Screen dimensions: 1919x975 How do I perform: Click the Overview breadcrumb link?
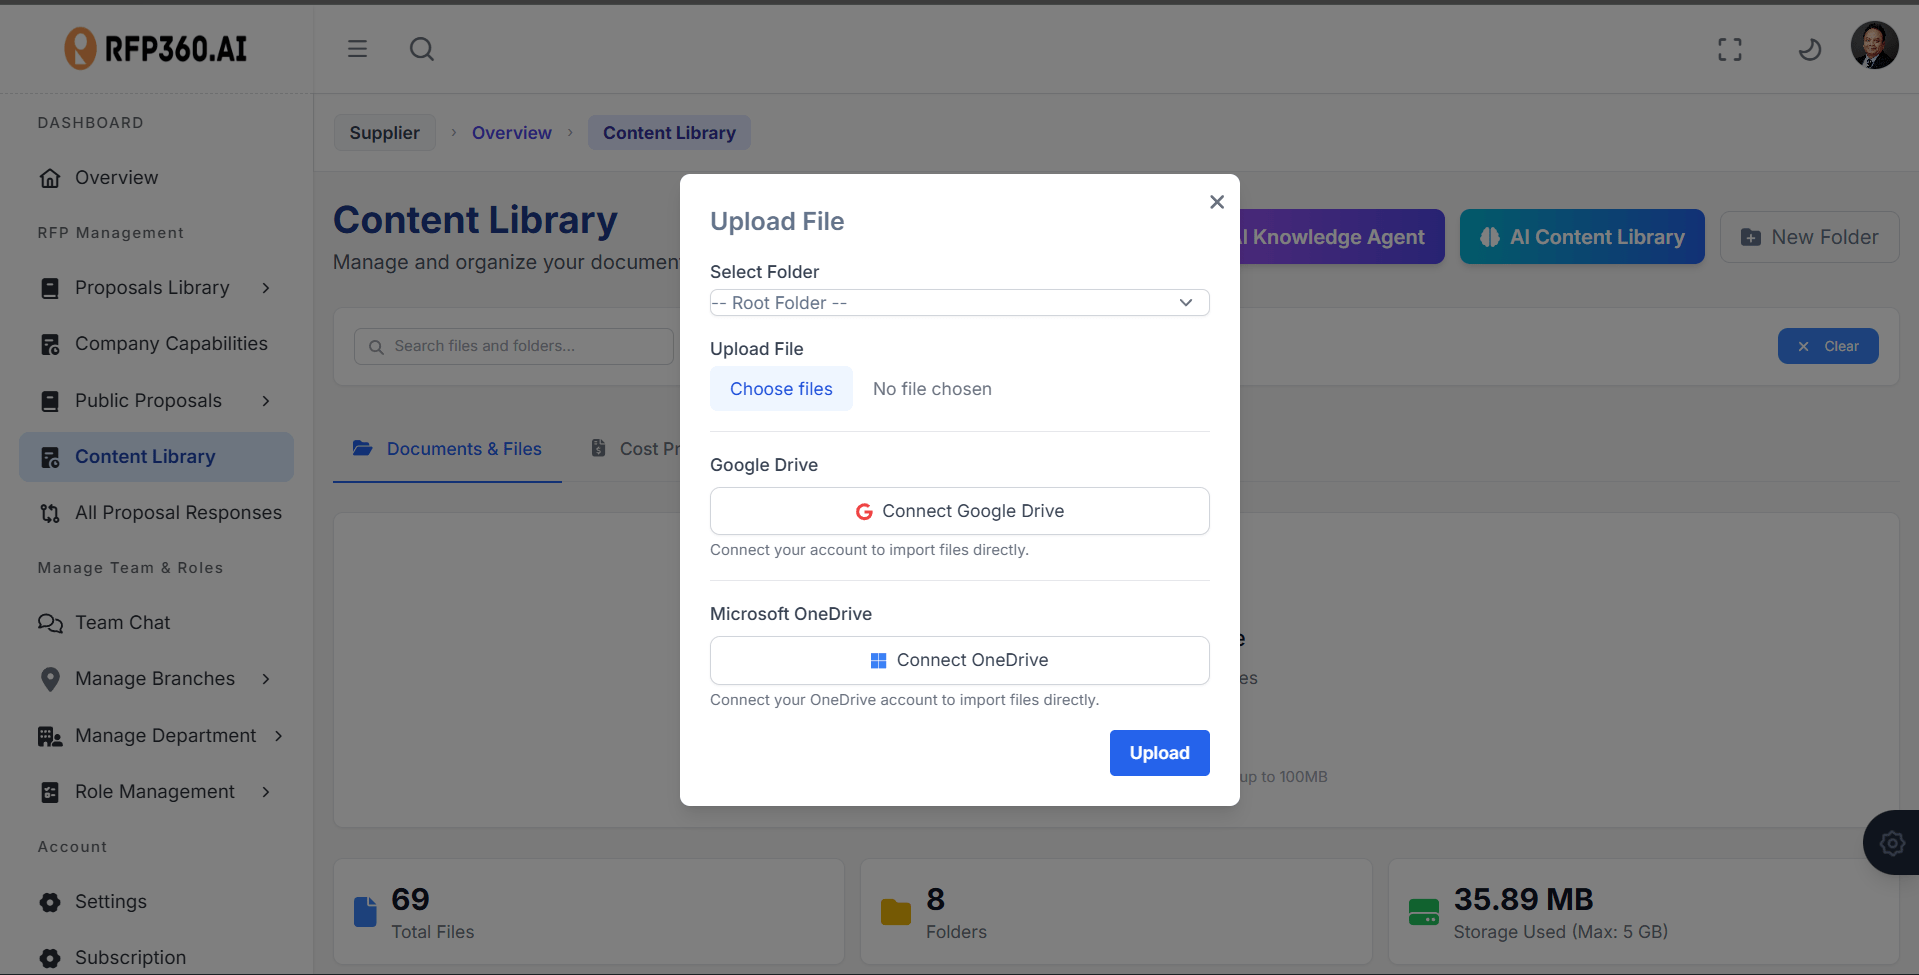511,133
